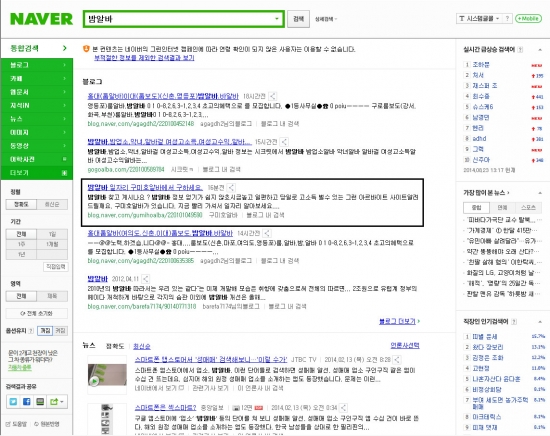
Task: Share the blog result posted 15시간전
Action: pyautogui.click(x=284, y=142)
